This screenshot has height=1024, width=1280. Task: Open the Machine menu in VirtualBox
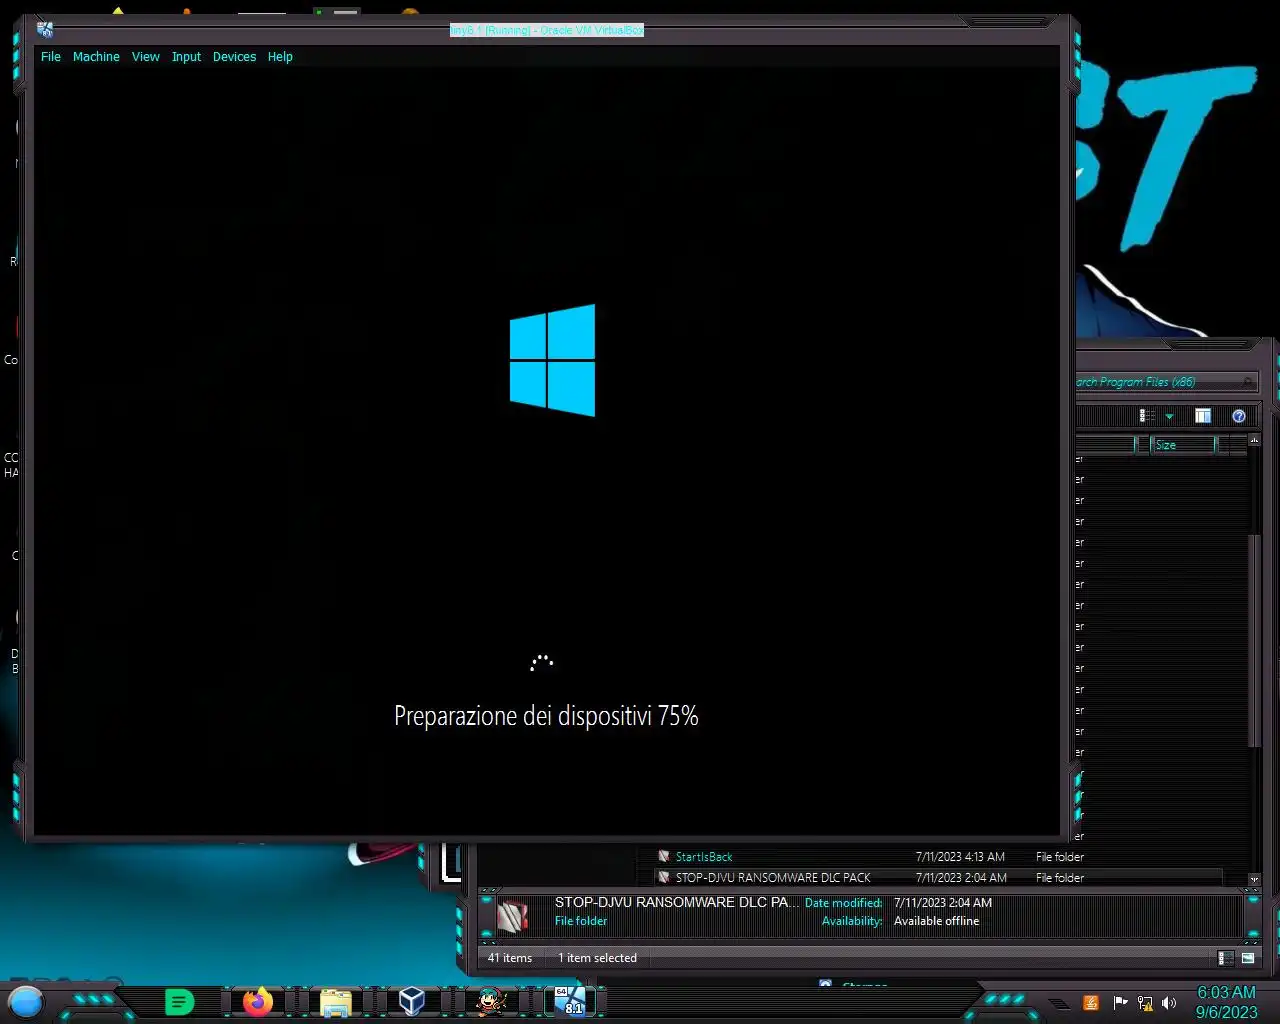tap(96, 57)
